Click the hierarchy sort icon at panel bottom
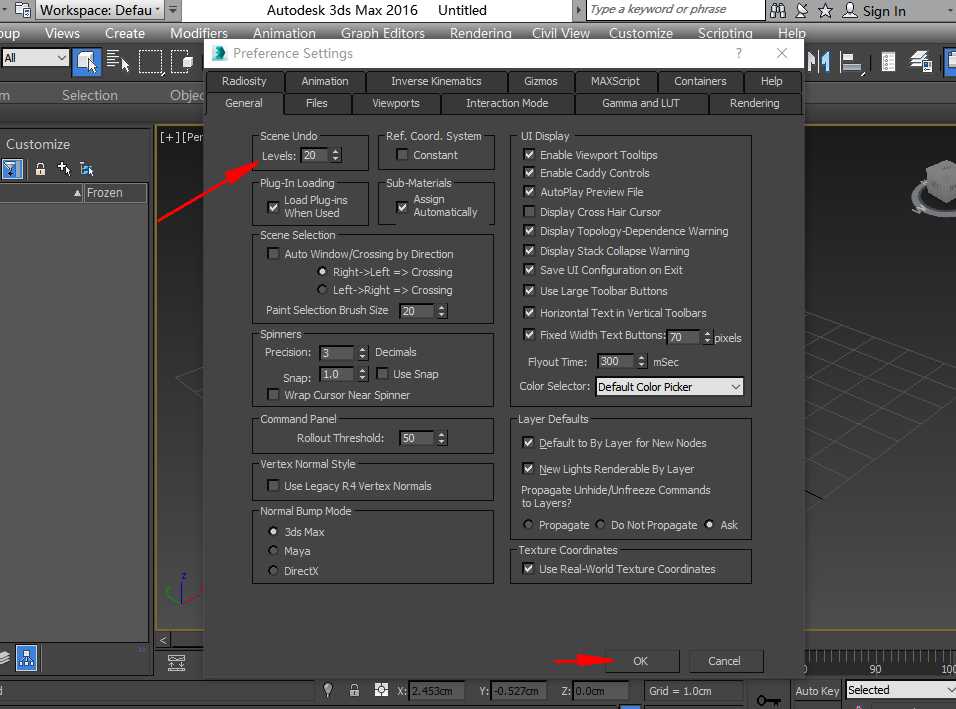 [x=26, y=658]
